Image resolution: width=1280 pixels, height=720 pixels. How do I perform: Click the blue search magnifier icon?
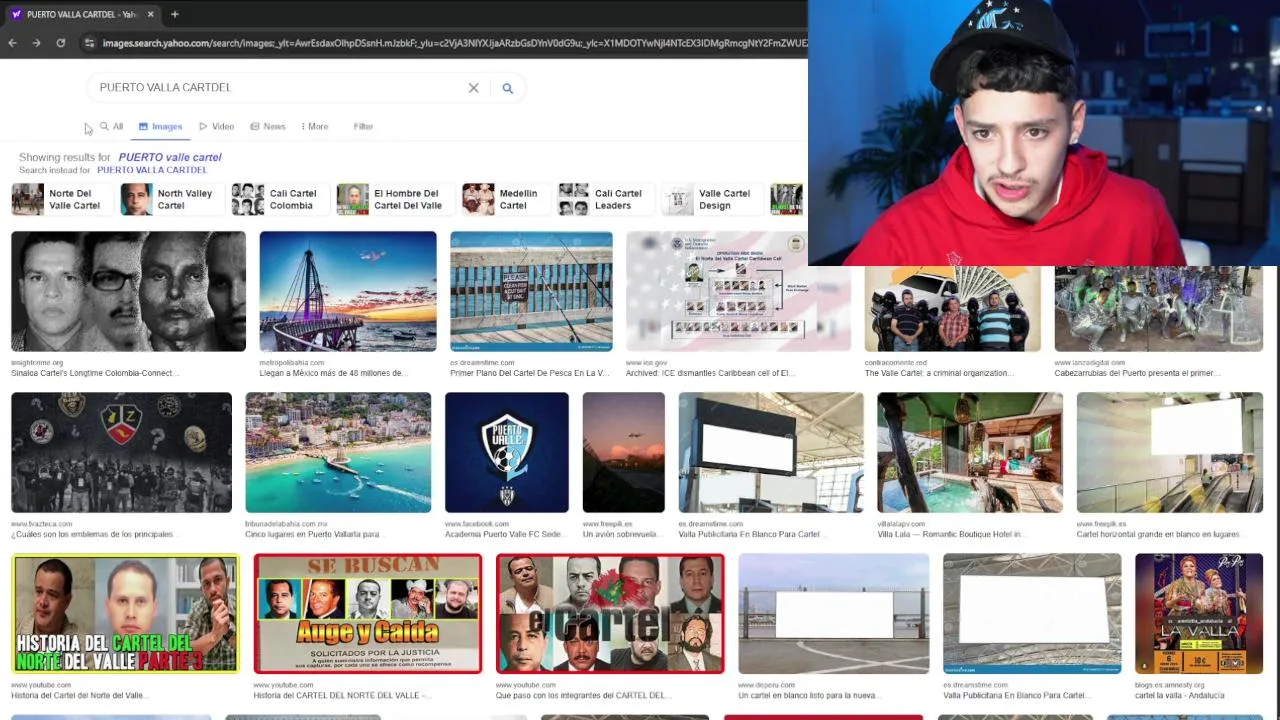tap(507, 88)
